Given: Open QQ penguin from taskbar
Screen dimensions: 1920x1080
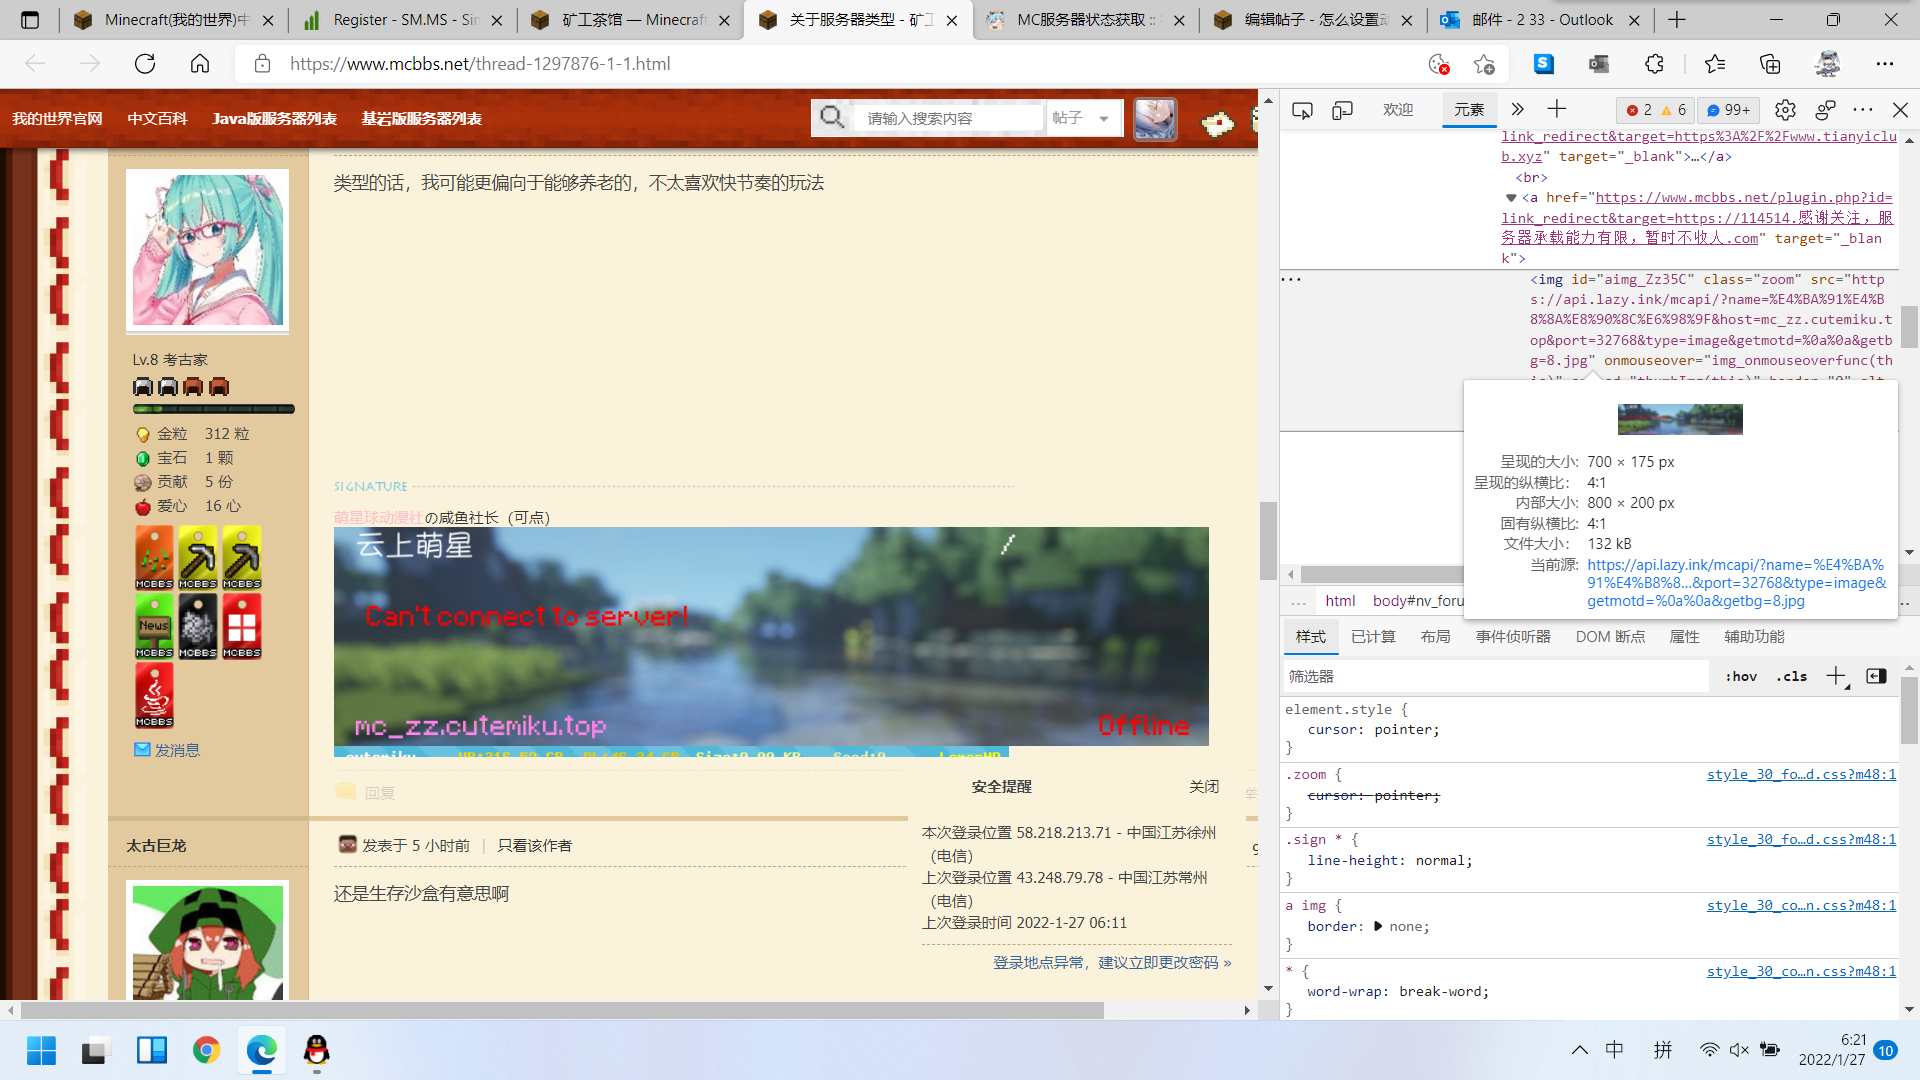Looking at the screenshot, I should [316, 1050].
